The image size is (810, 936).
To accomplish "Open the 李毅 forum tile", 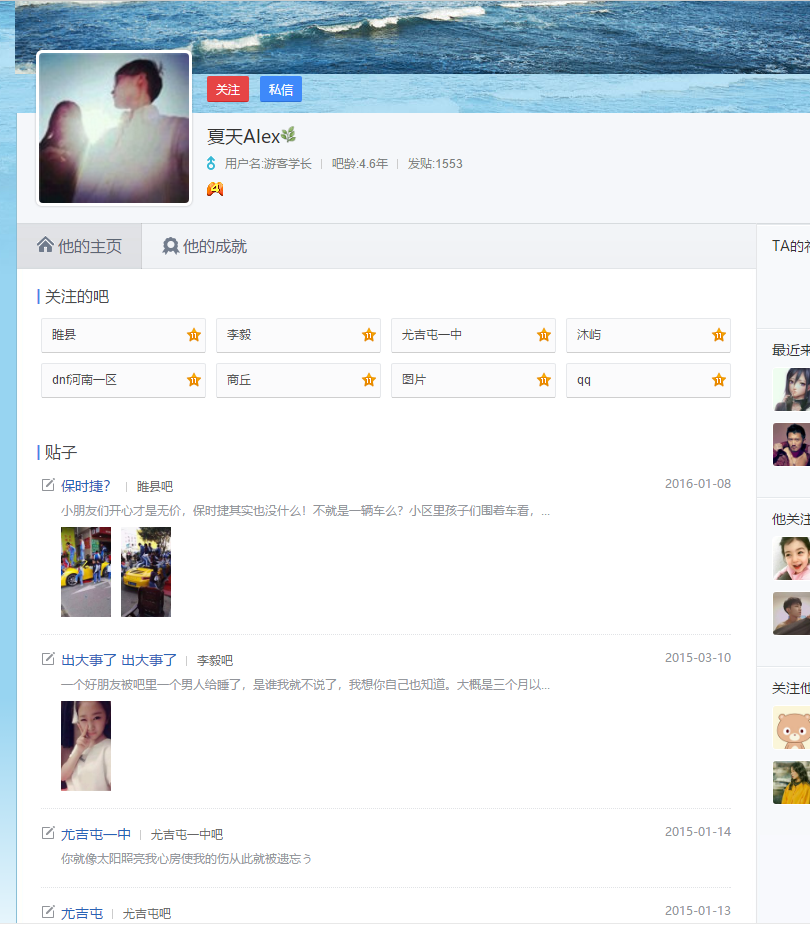I will pyautogui.click(x=298, y=335).
